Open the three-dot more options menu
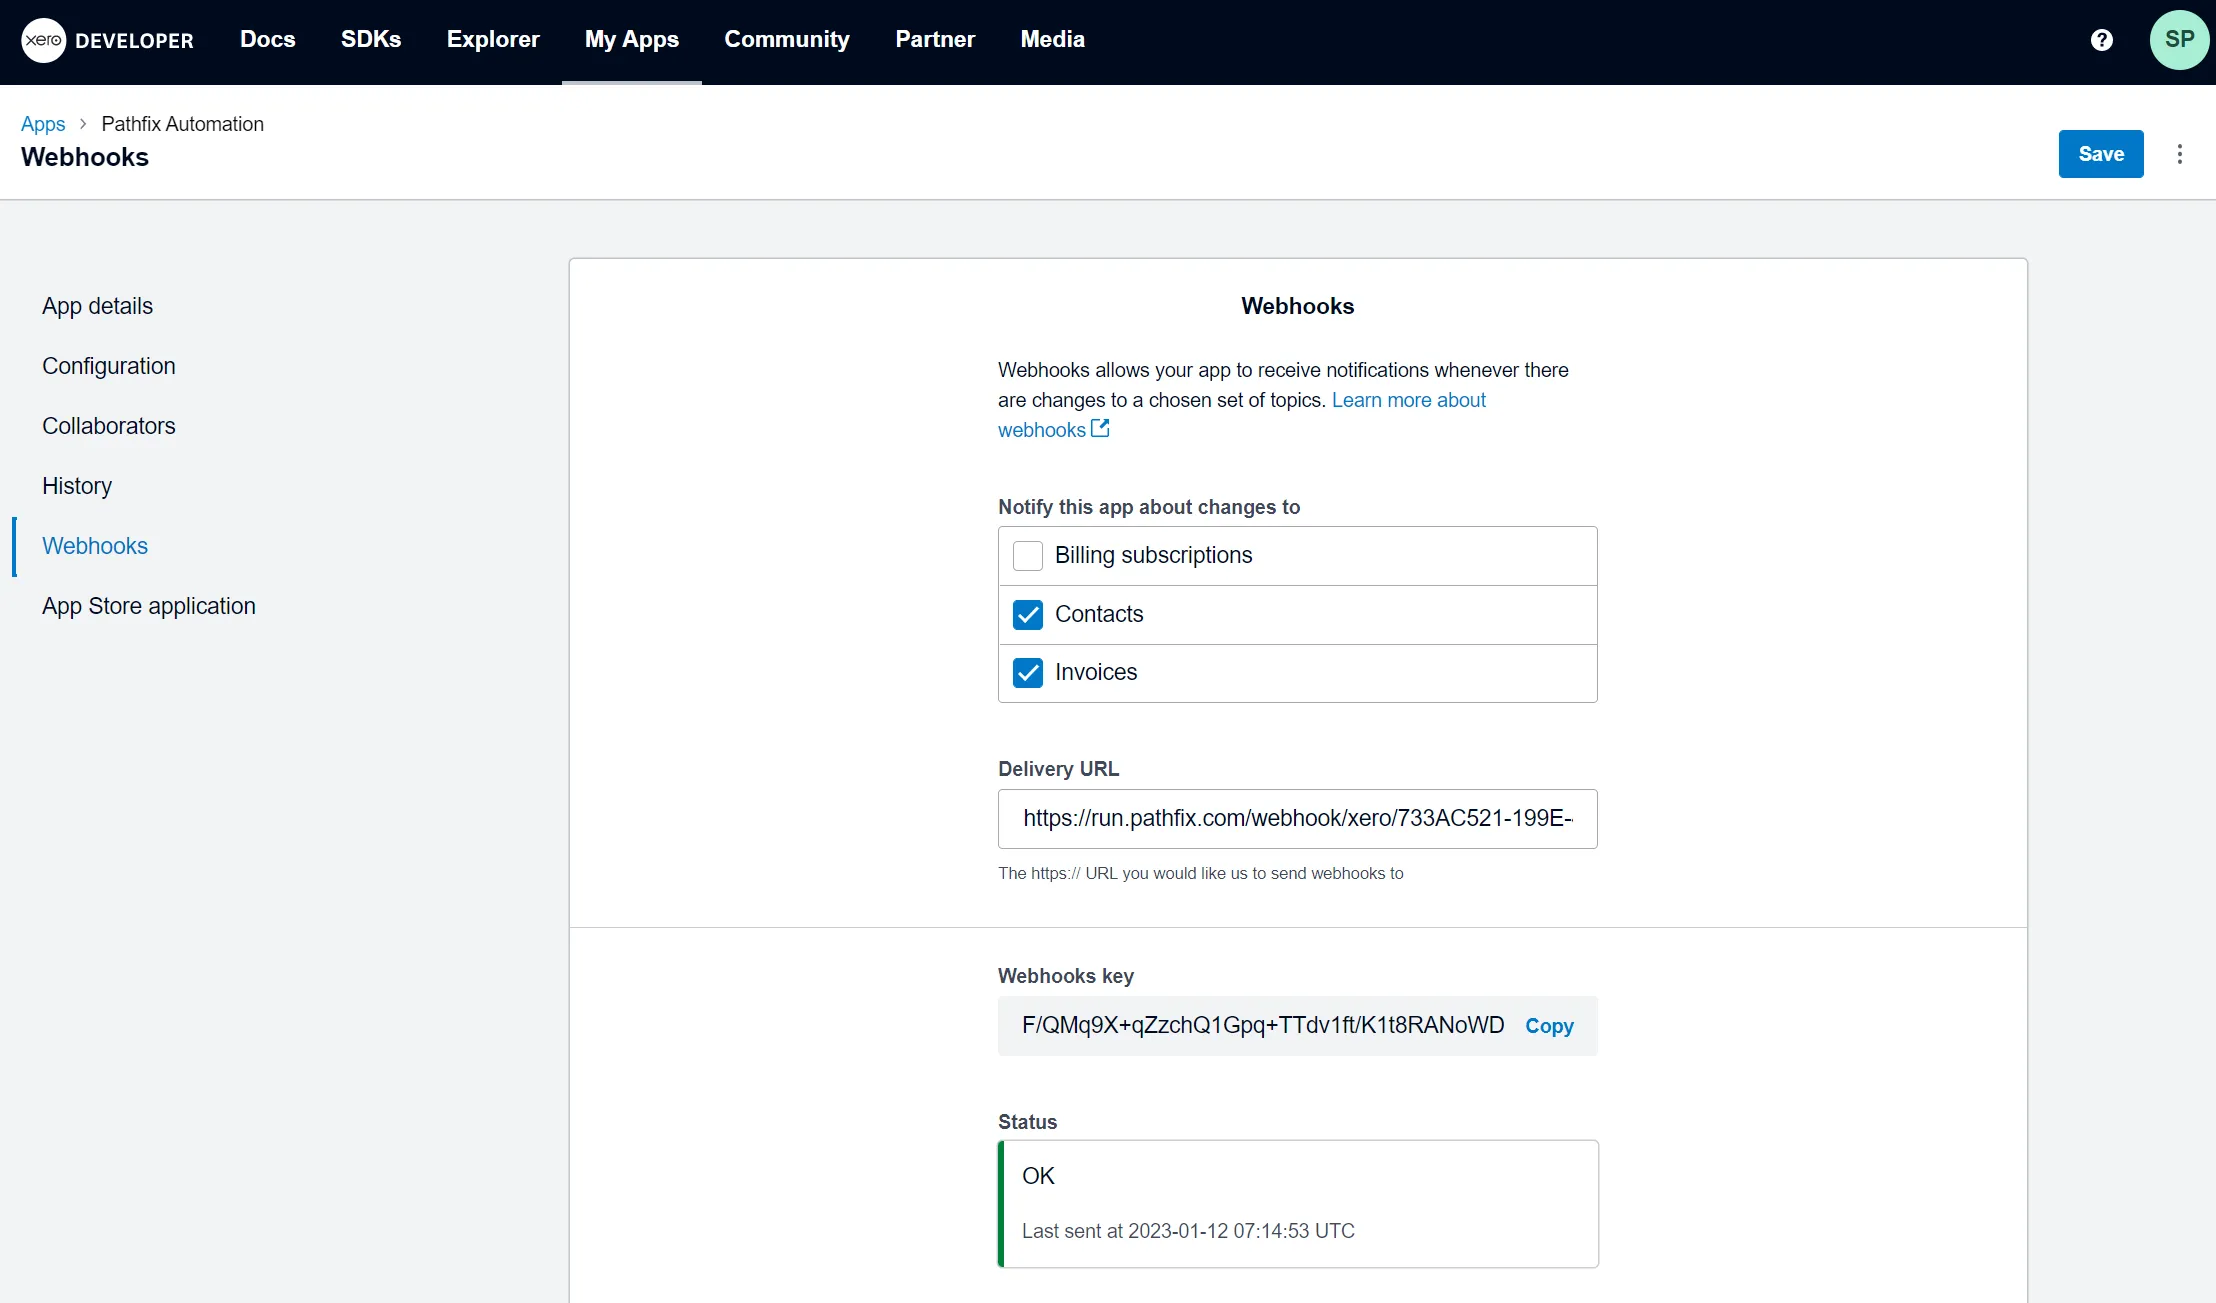The image size is (2216, 1303). (2179, 154)
